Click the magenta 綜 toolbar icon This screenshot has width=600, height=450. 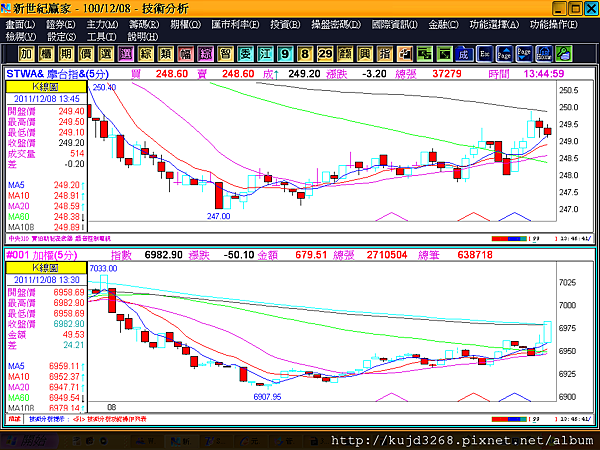pos(205,54)
